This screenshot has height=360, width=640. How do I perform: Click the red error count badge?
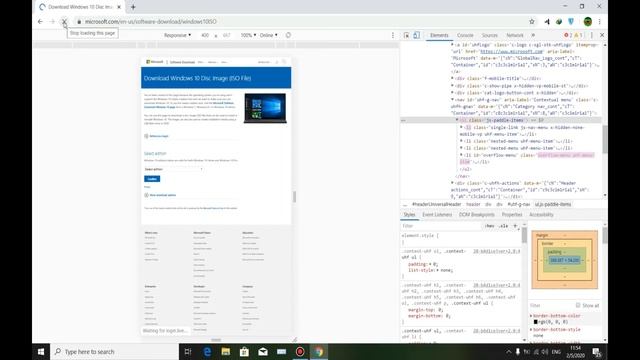(x=568, y=35)
